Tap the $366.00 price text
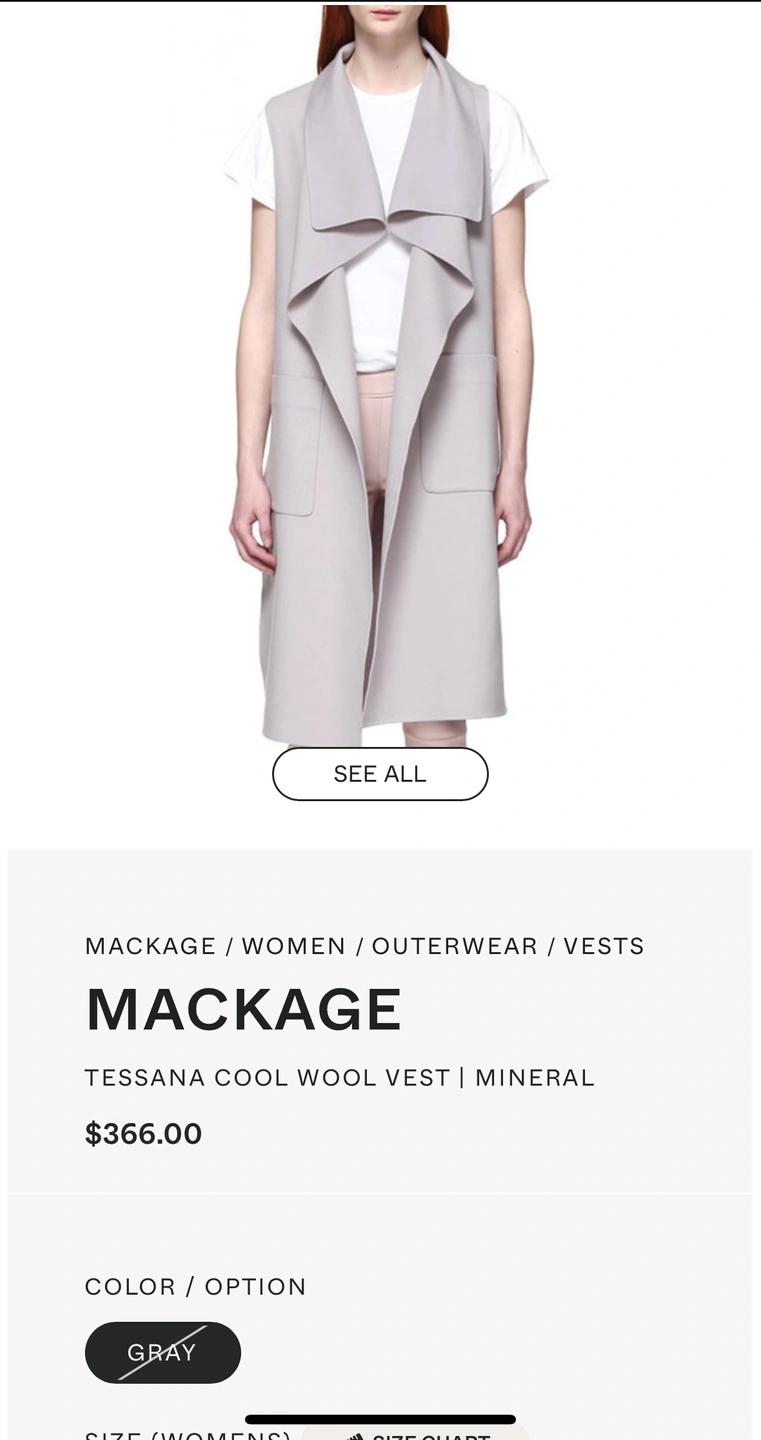This screenshot has width=761, height=1440. 144,1134
